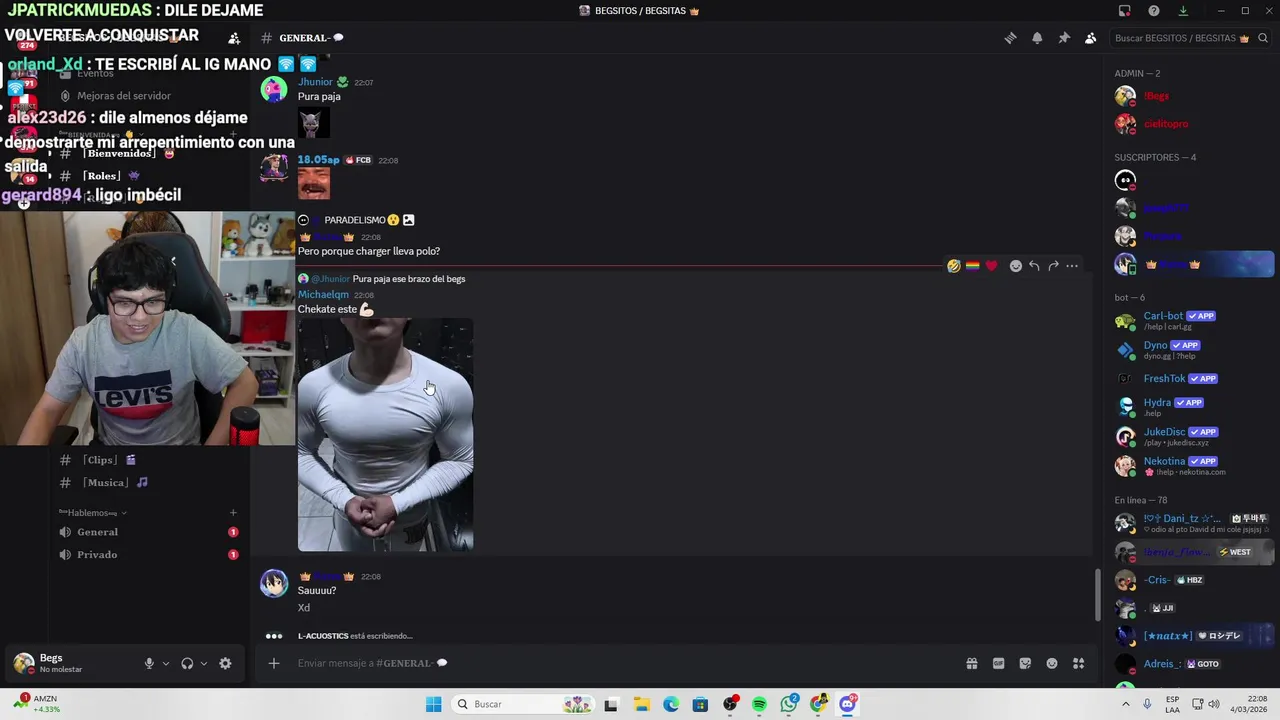React with the red heart quick reaction

[x=991, y=266]
